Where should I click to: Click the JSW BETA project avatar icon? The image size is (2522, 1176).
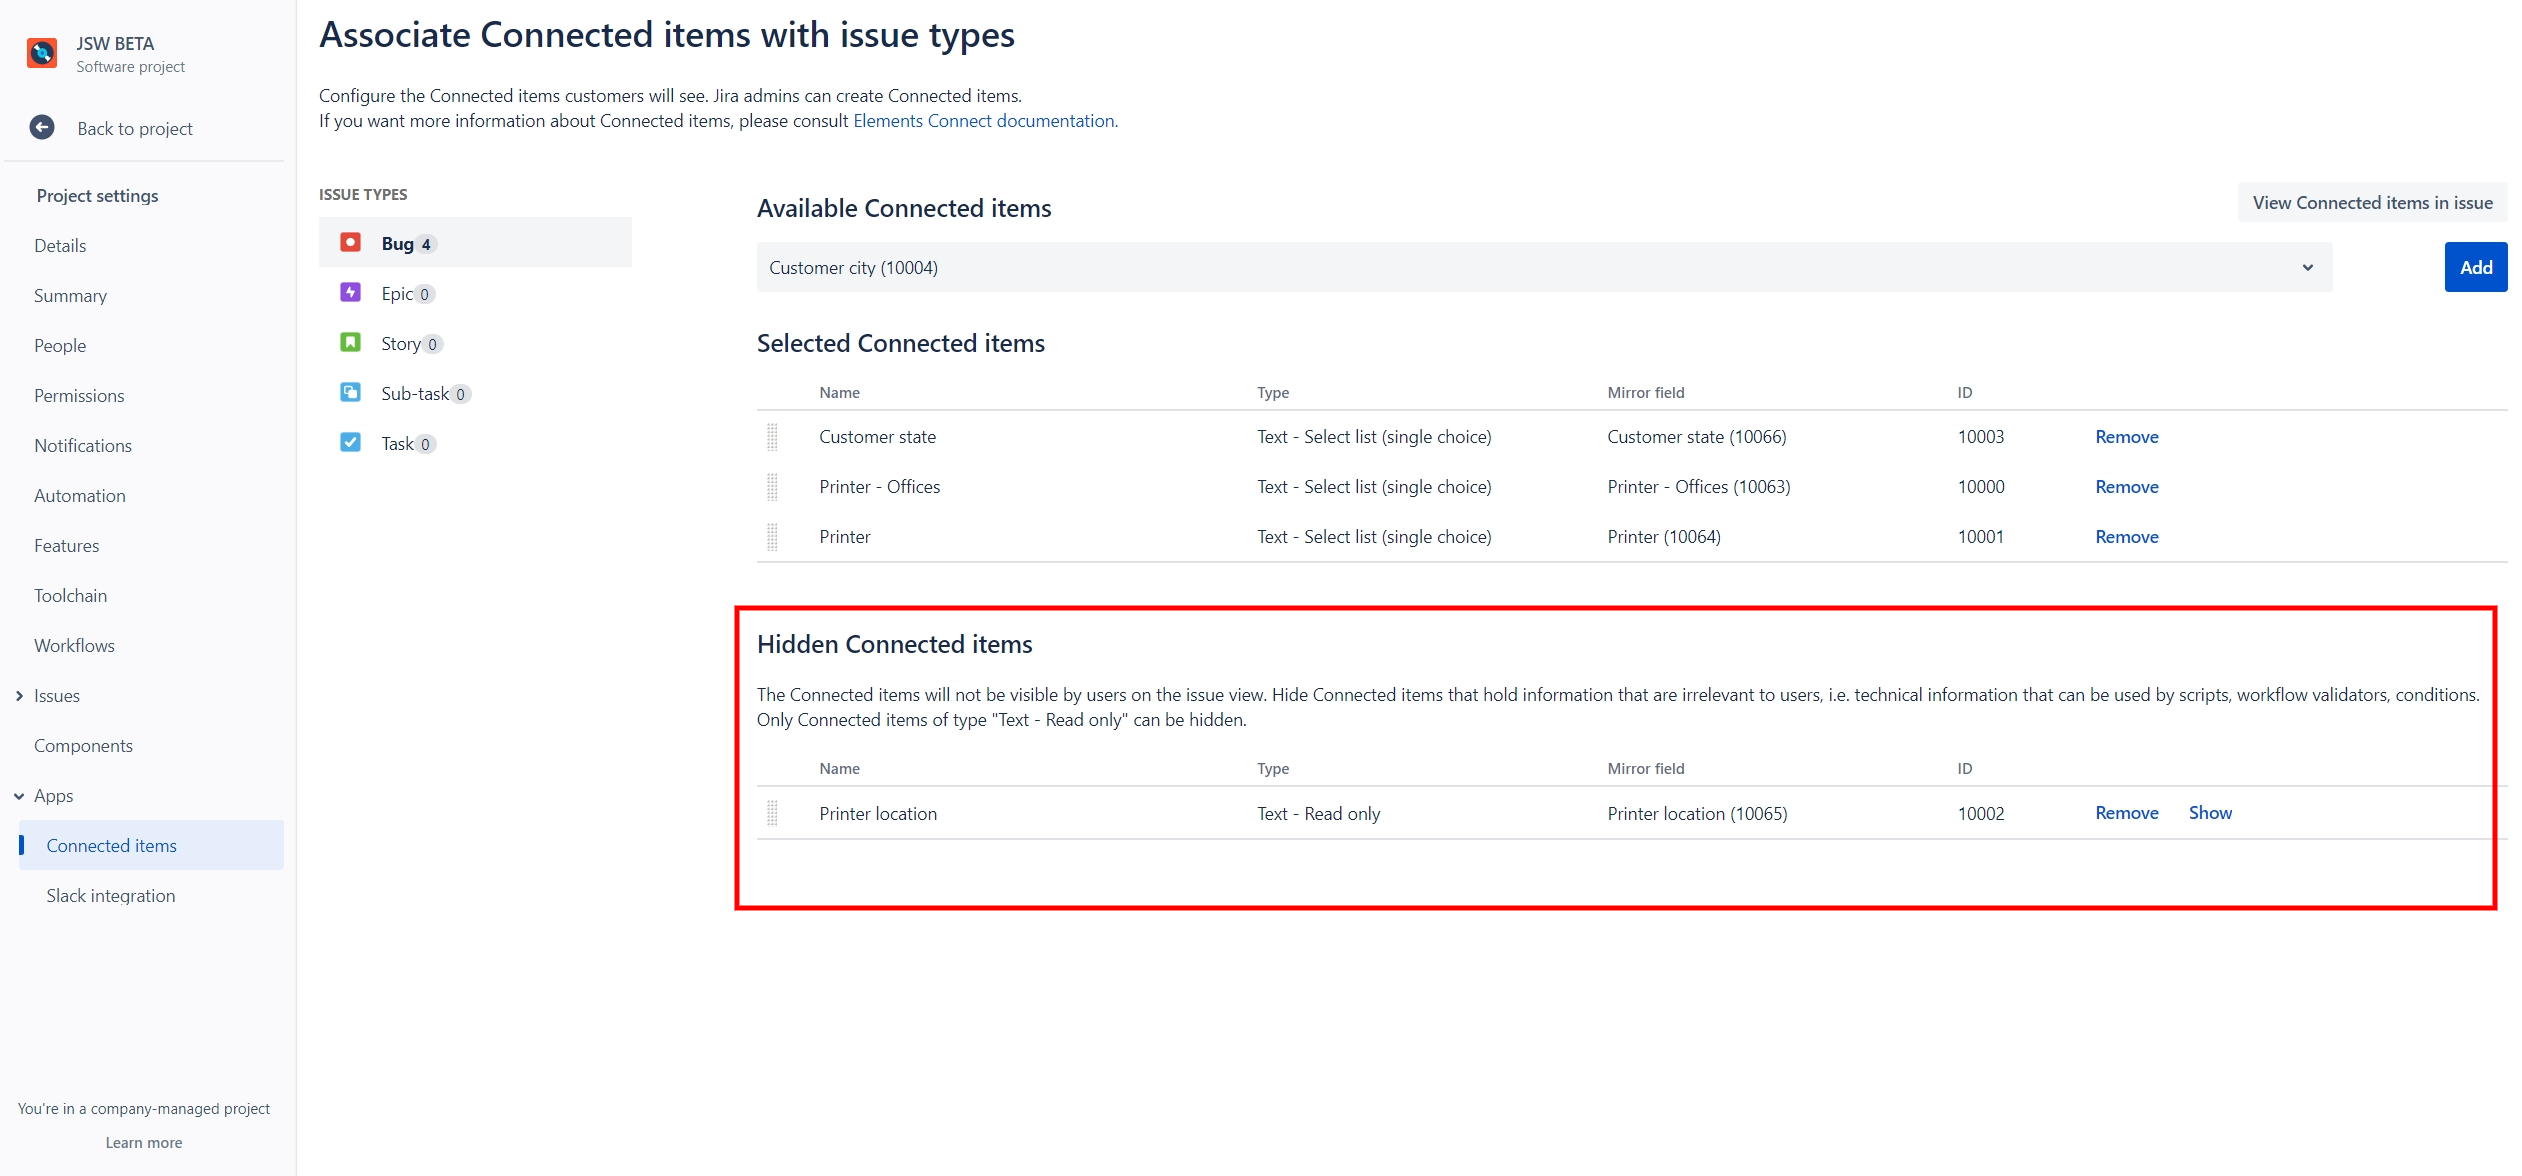click(42, 53)
